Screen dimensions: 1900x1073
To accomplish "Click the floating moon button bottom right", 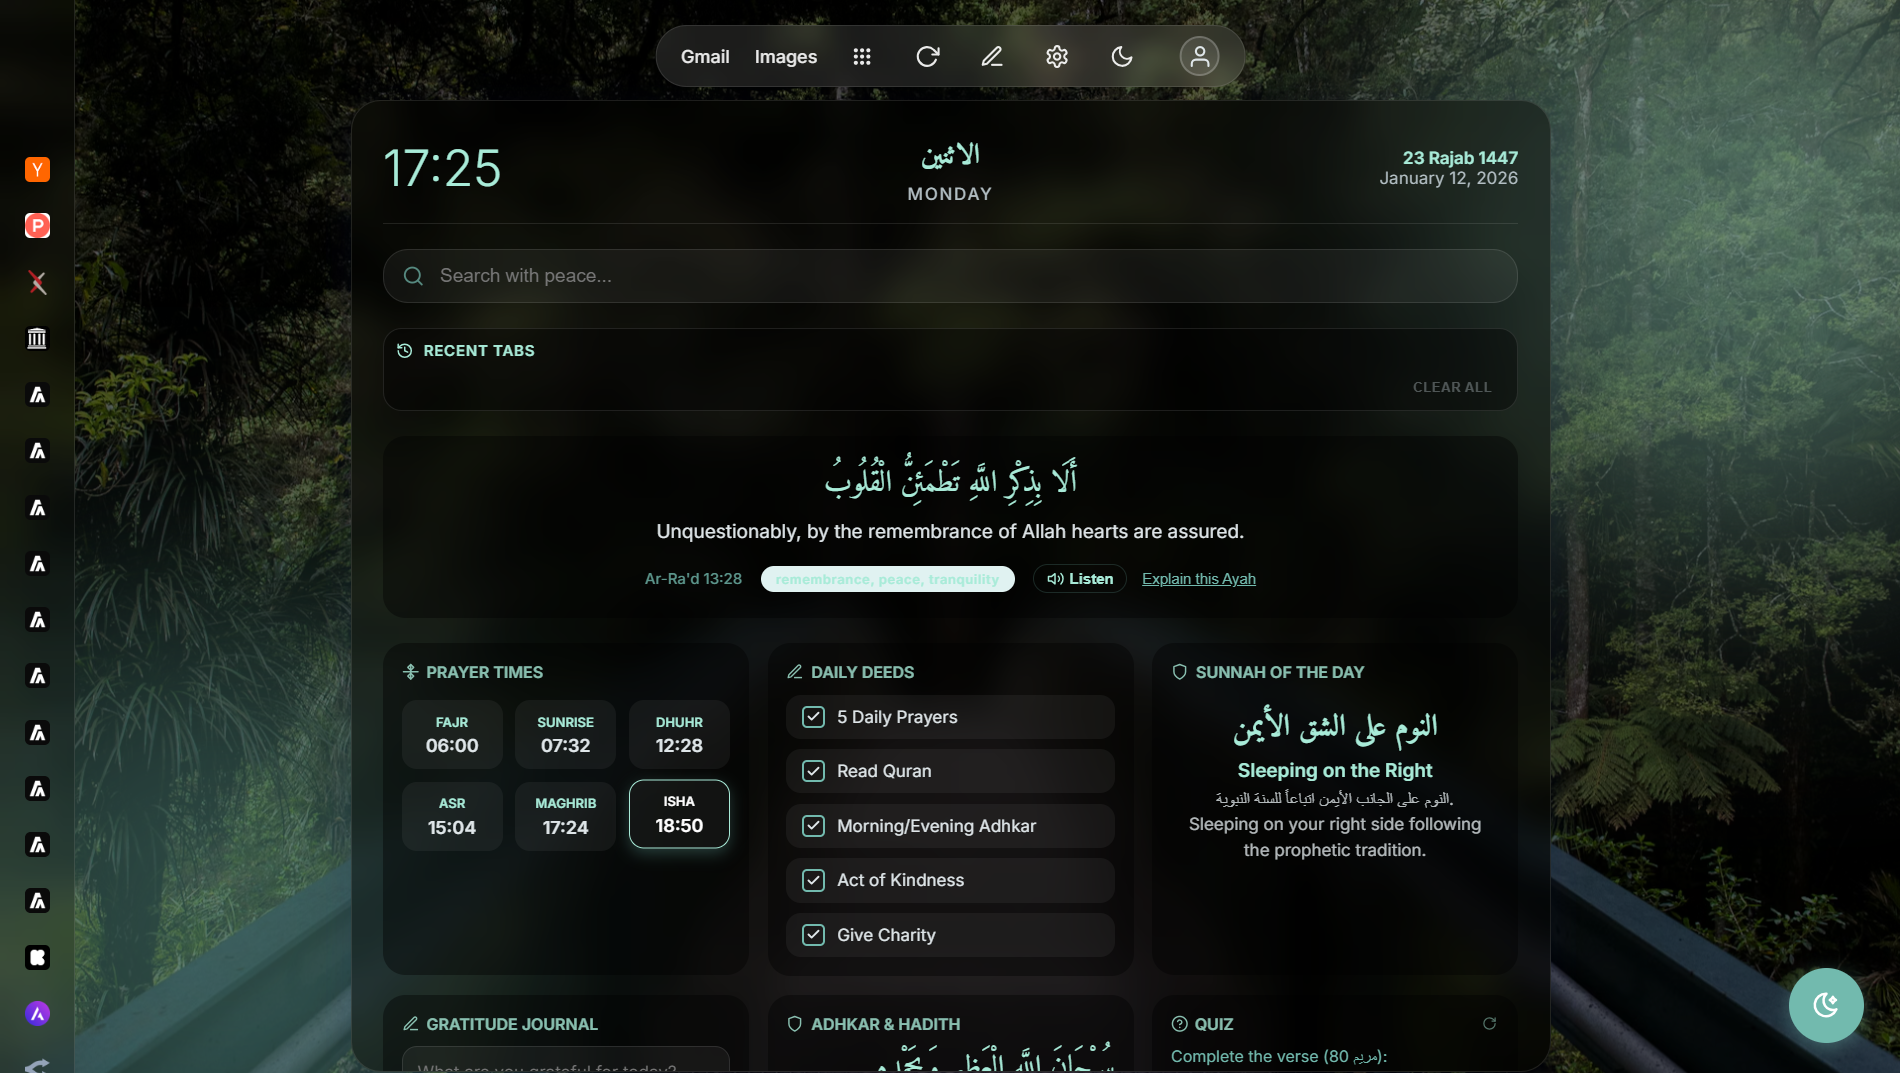I will click(1825, 1005).
